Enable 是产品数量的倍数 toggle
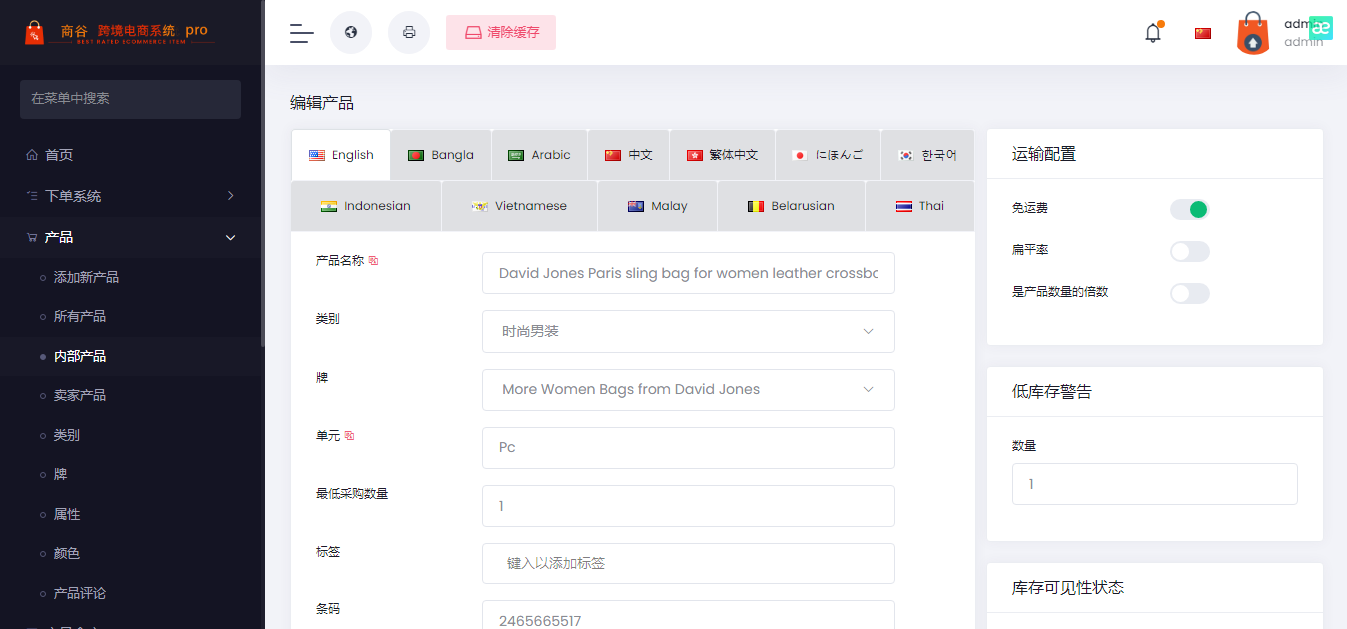 click(1190, 293)
